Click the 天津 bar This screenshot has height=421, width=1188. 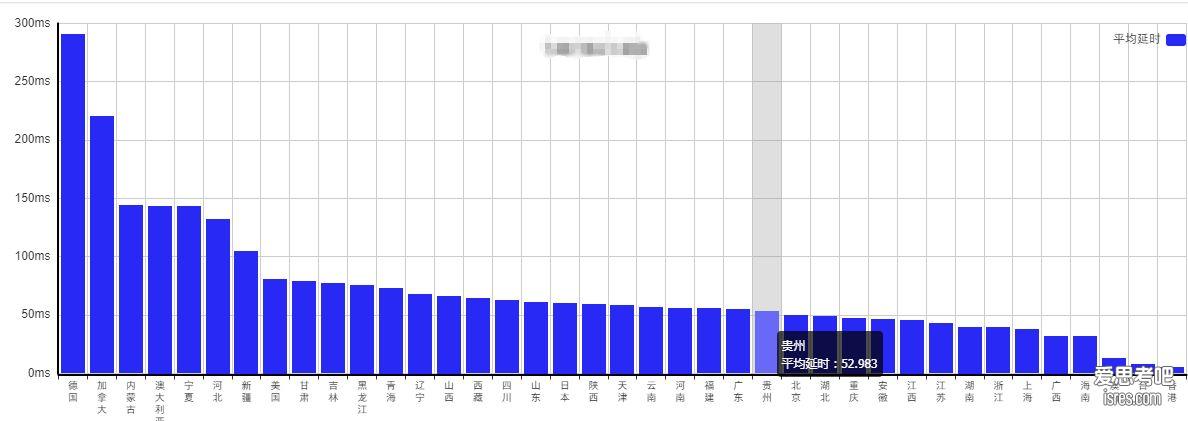[x=623, y=339]
